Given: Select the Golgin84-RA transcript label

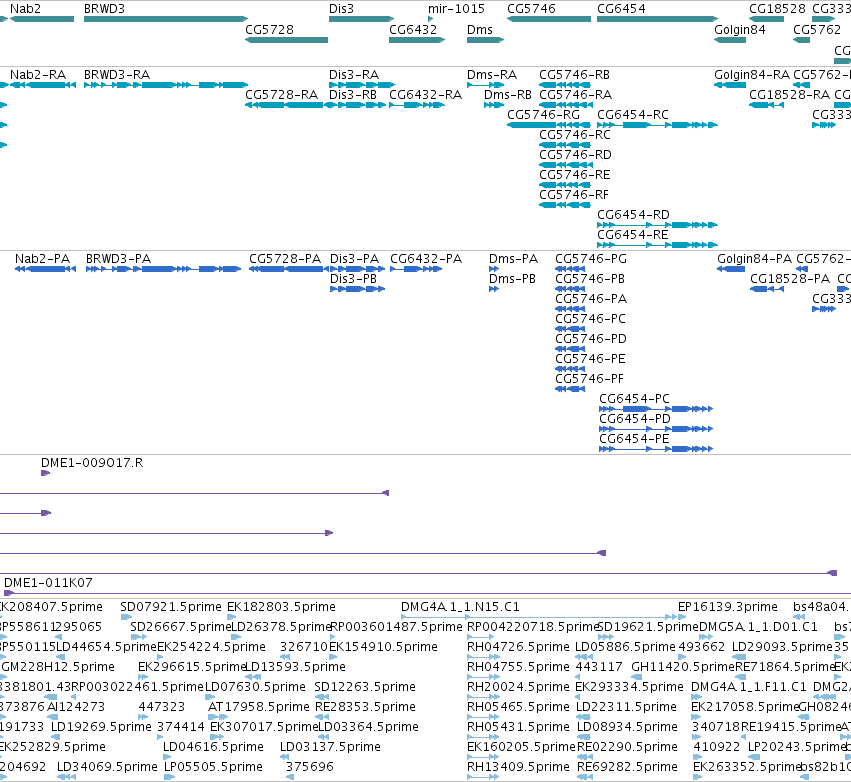Looking at the screenshot, I should (752, 74).
